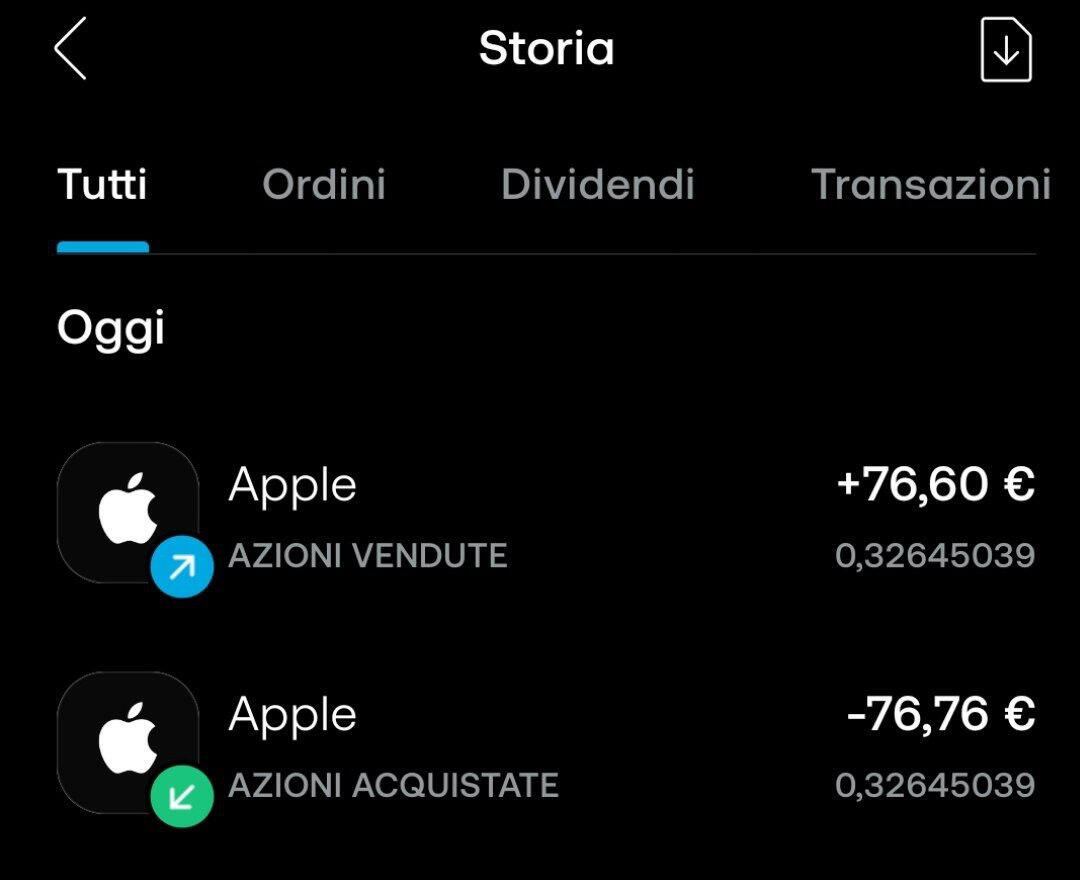Tap the sold share quantity 0,32645039
1080x880 pixels.
[935, 556]
